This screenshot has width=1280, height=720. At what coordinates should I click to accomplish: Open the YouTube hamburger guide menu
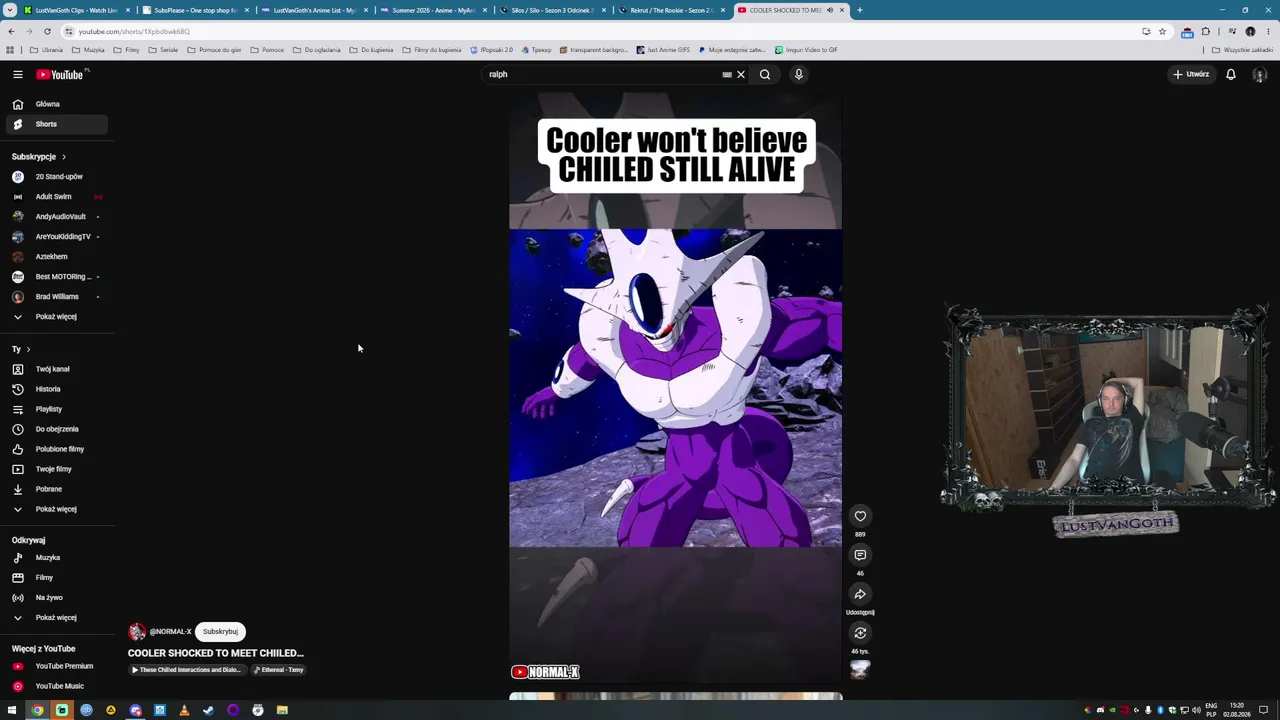[18, 74]
